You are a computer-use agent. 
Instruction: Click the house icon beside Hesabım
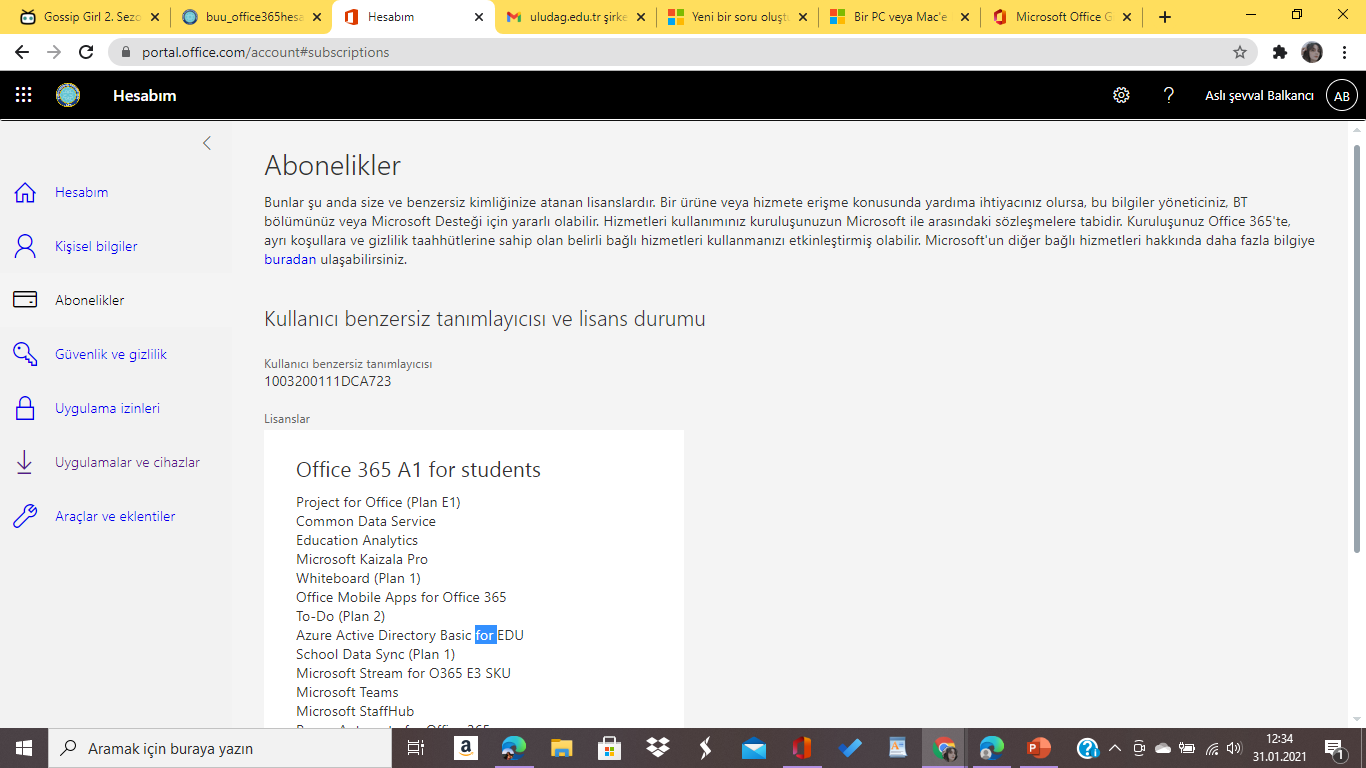(x=25, y=192)
